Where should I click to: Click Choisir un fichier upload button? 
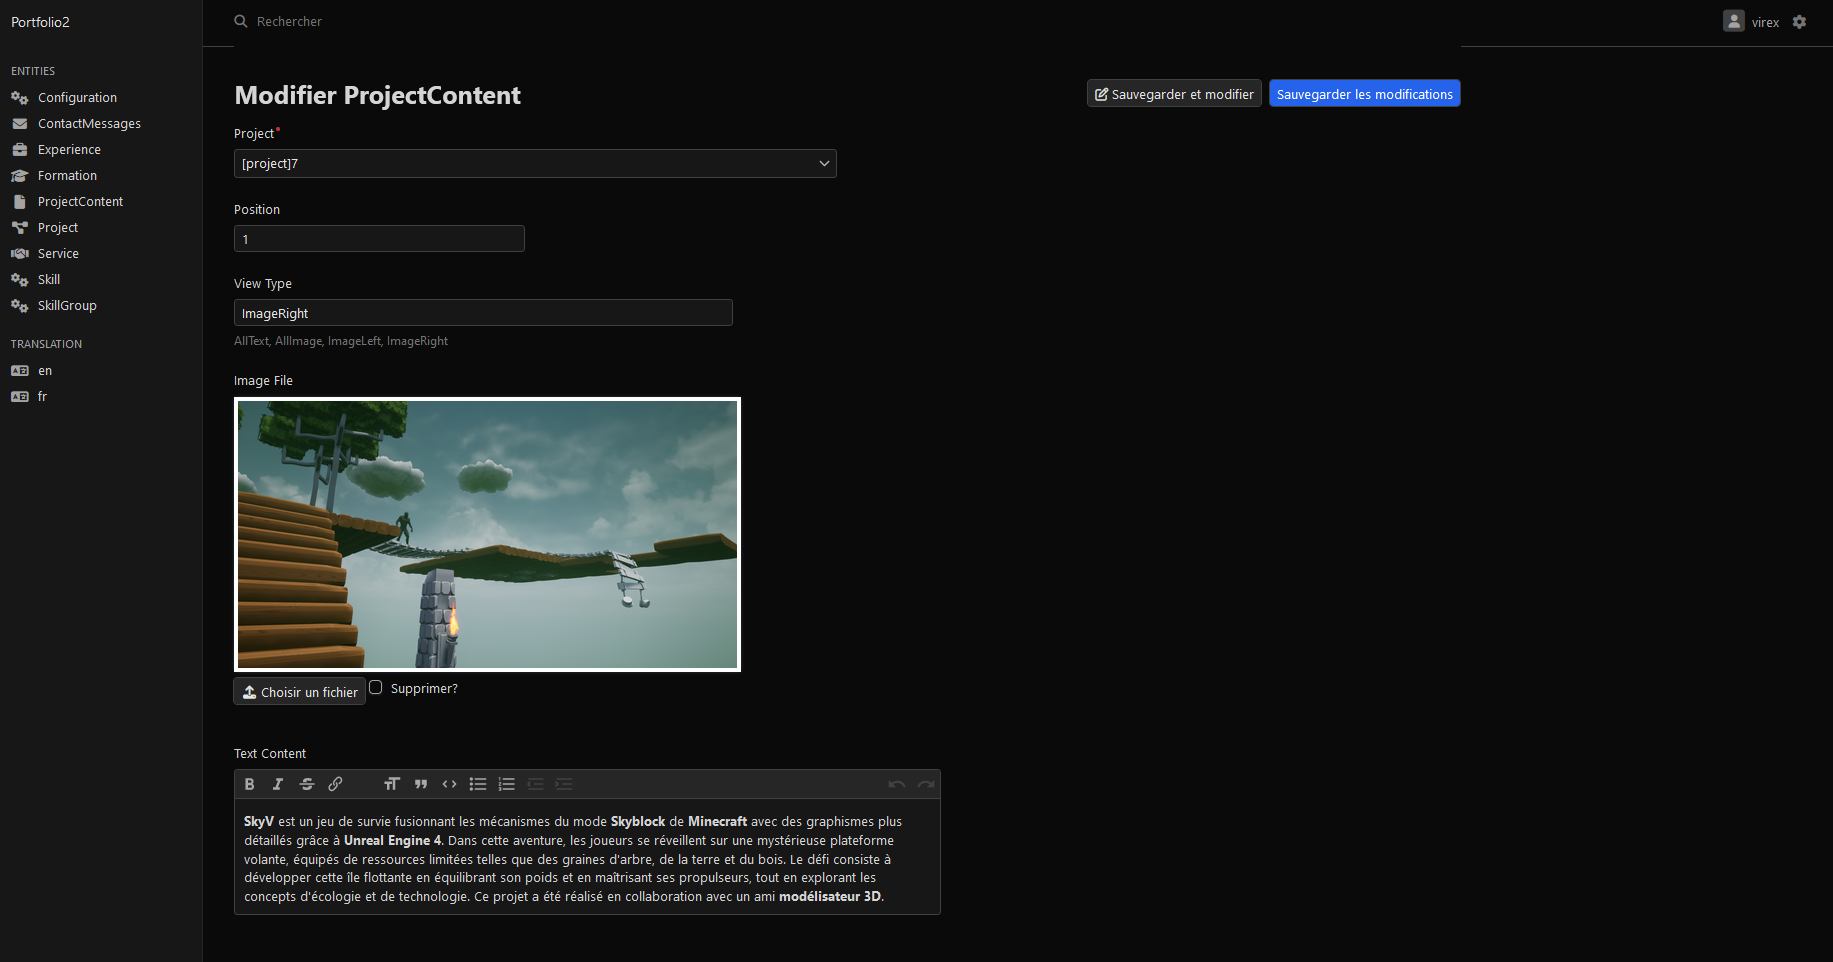tap(300, 692)
